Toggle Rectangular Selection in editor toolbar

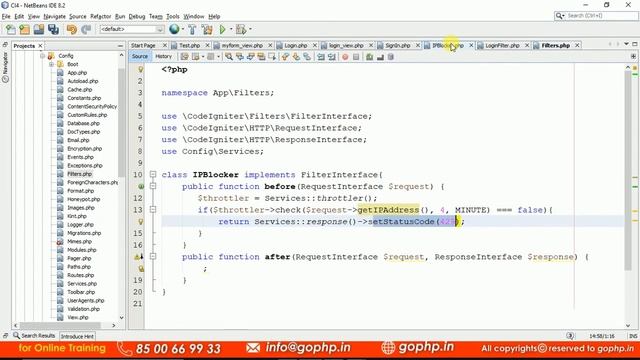[271, 57]
